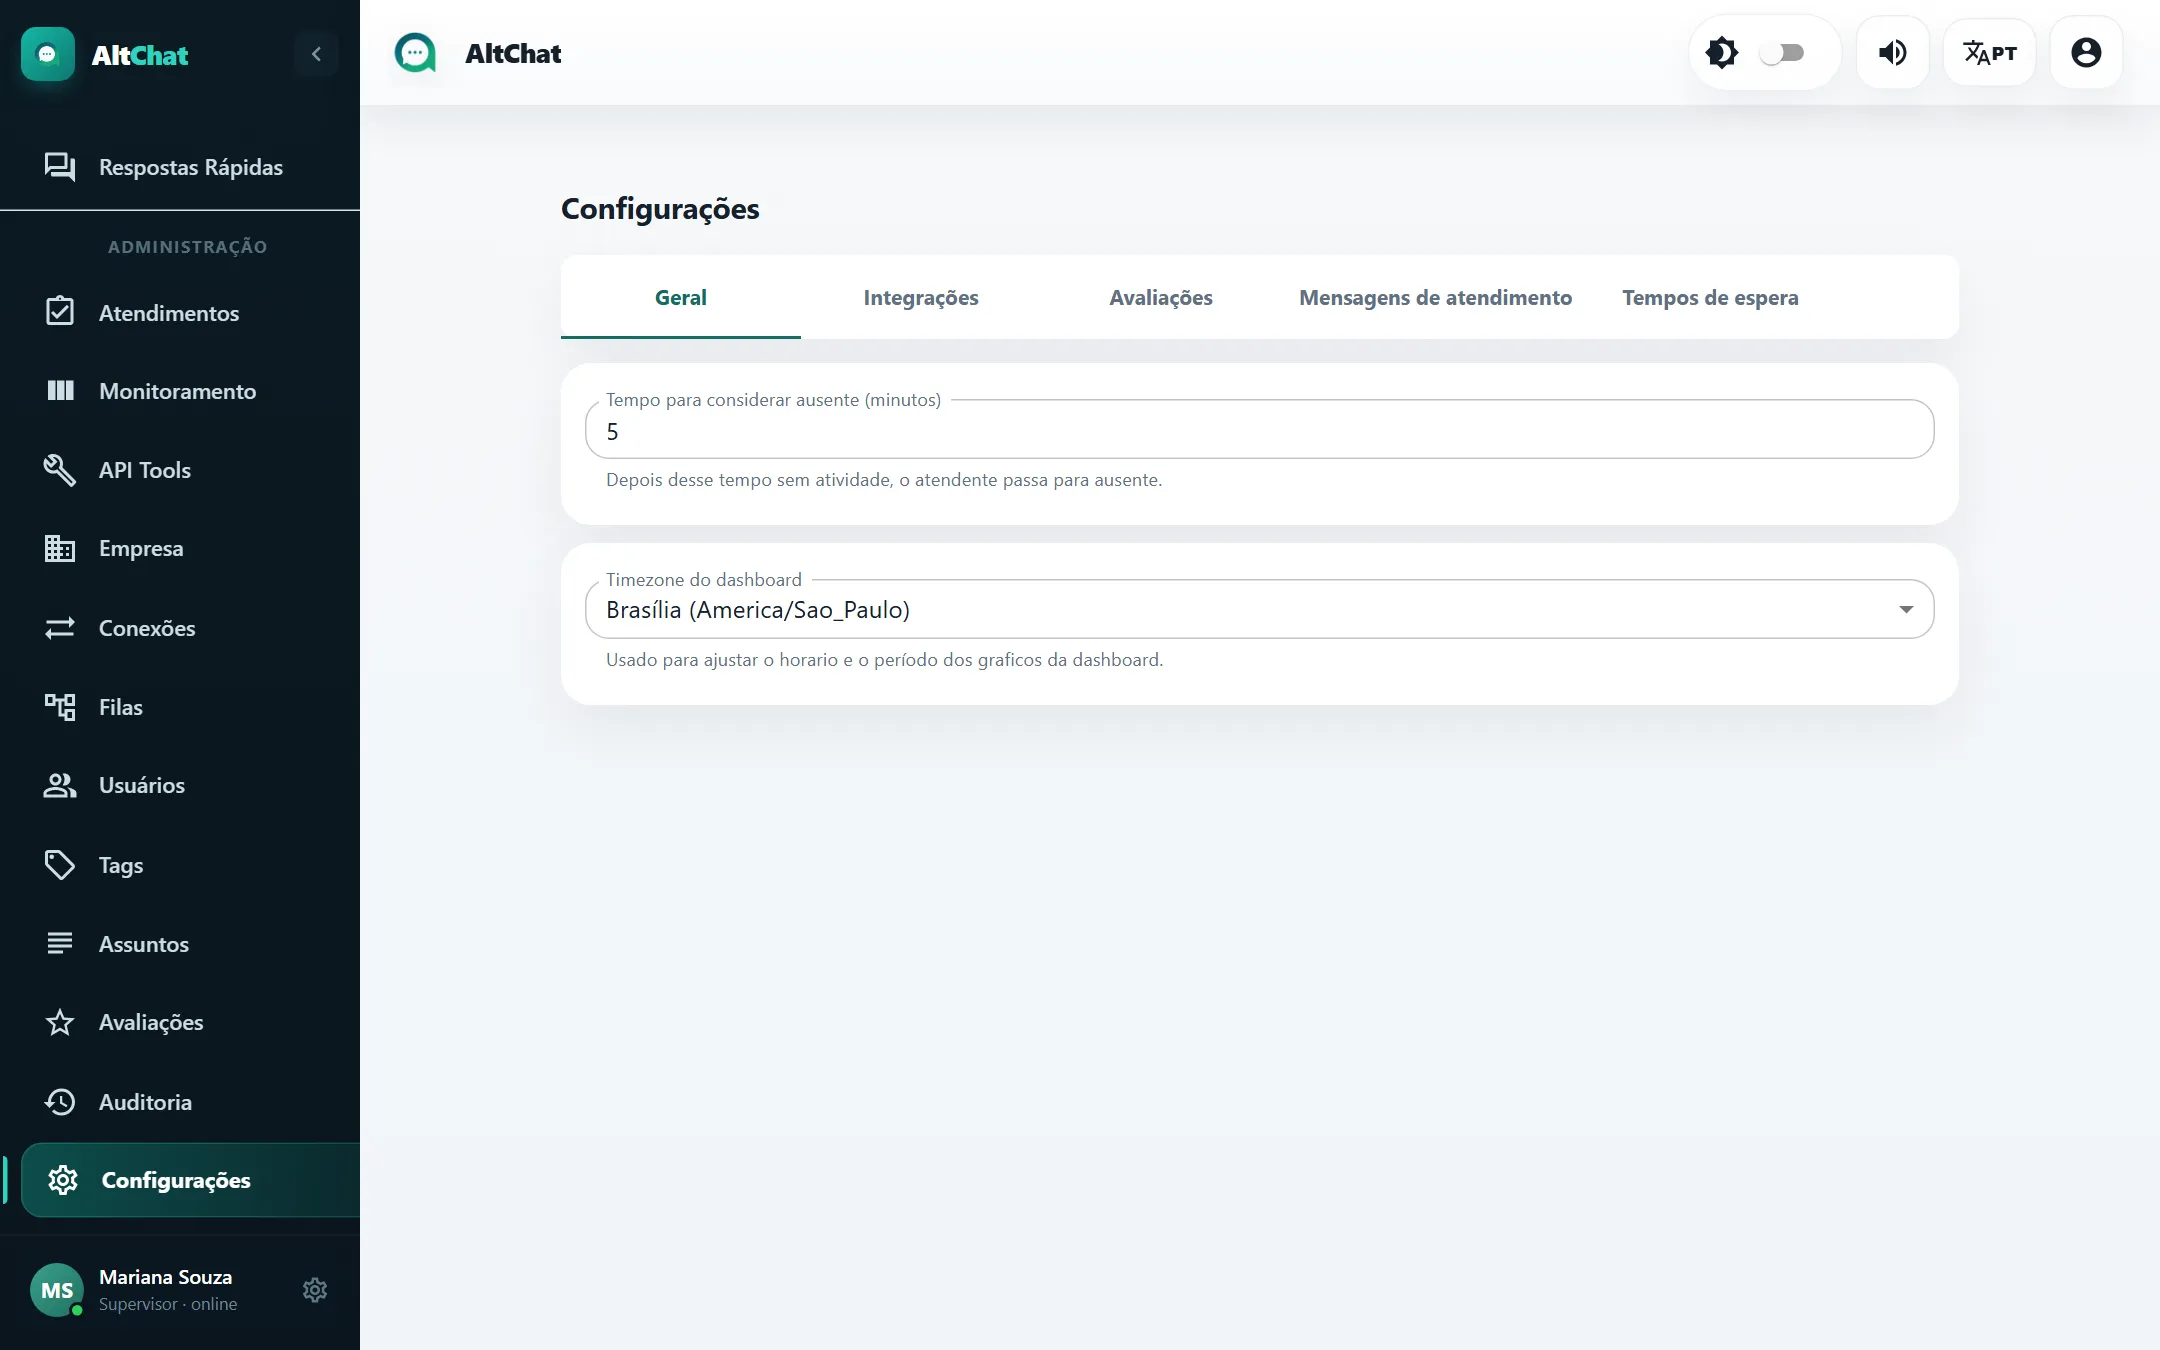Image resolution: width=2160 pixels, height=1350 pixels.
Task: Click the Monitoramento columns icon
Action: tap(60, 390)
